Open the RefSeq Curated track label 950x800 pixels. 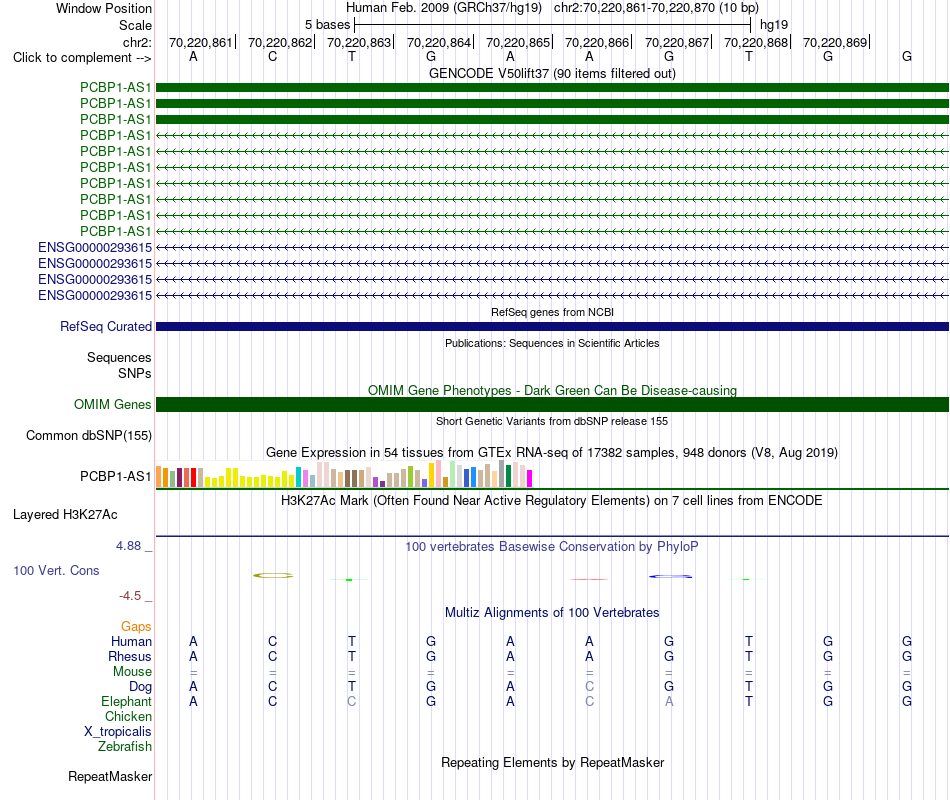106,326
